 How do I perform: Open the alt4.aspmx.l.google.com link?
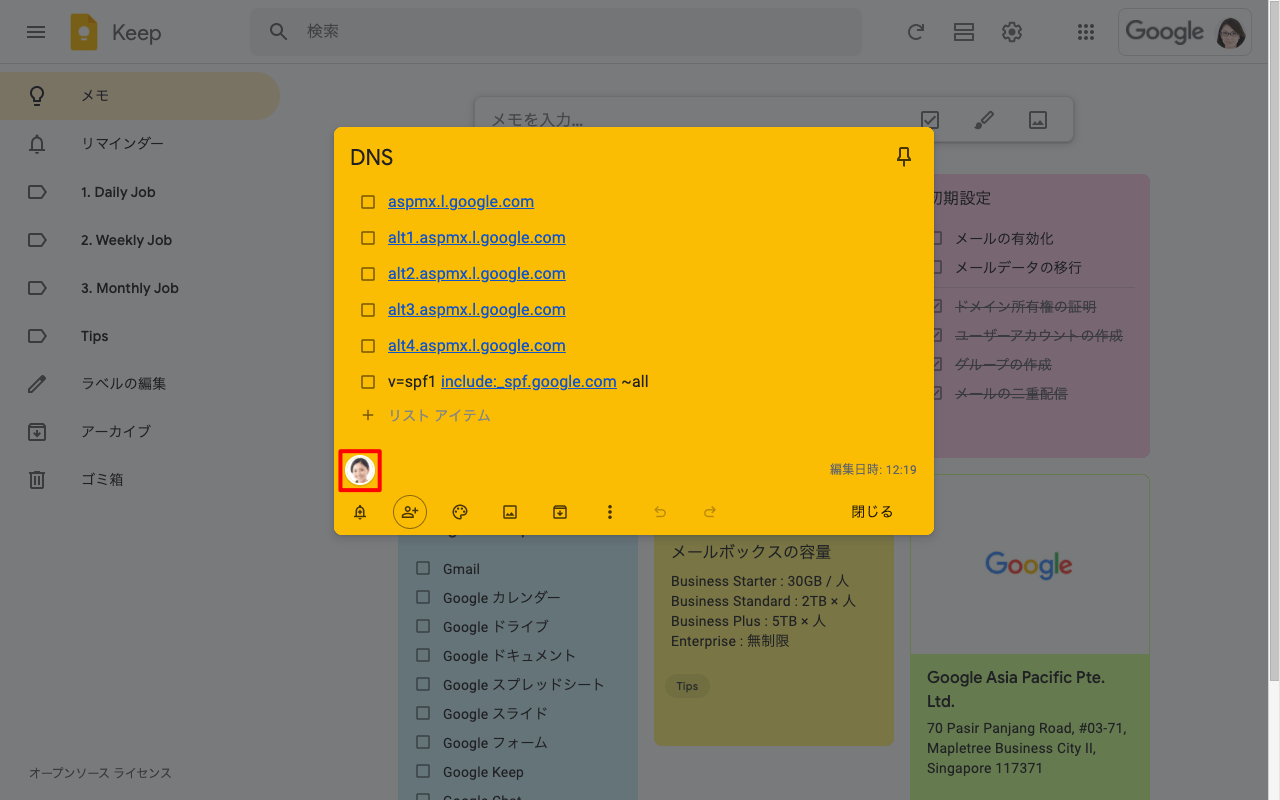[x=477, y=346]
